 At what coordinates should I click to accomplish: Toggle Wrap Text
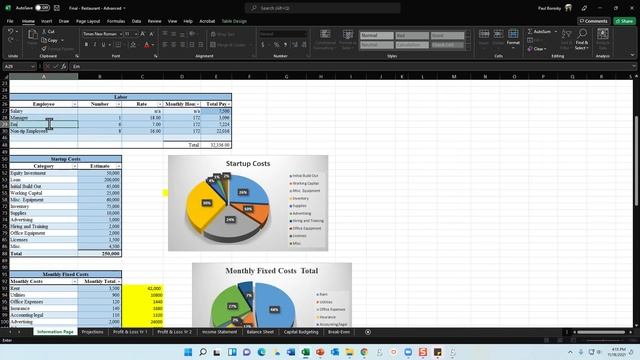[223, 34]
